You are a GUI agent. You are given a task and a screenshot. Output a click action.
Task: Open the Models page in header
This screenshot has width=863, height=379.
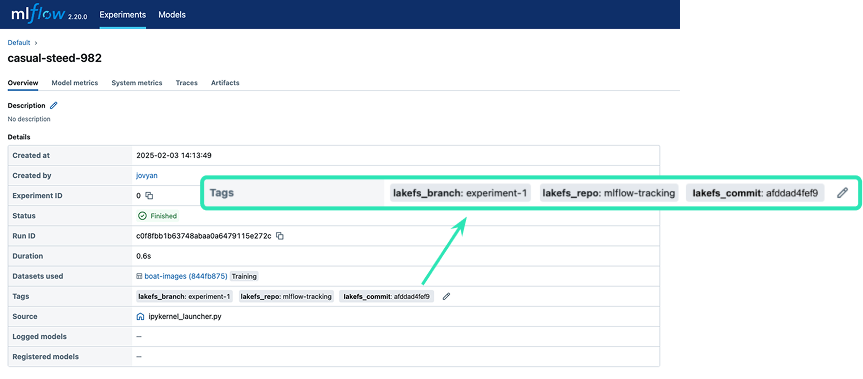pyautogui.click(x=172, y=15)
